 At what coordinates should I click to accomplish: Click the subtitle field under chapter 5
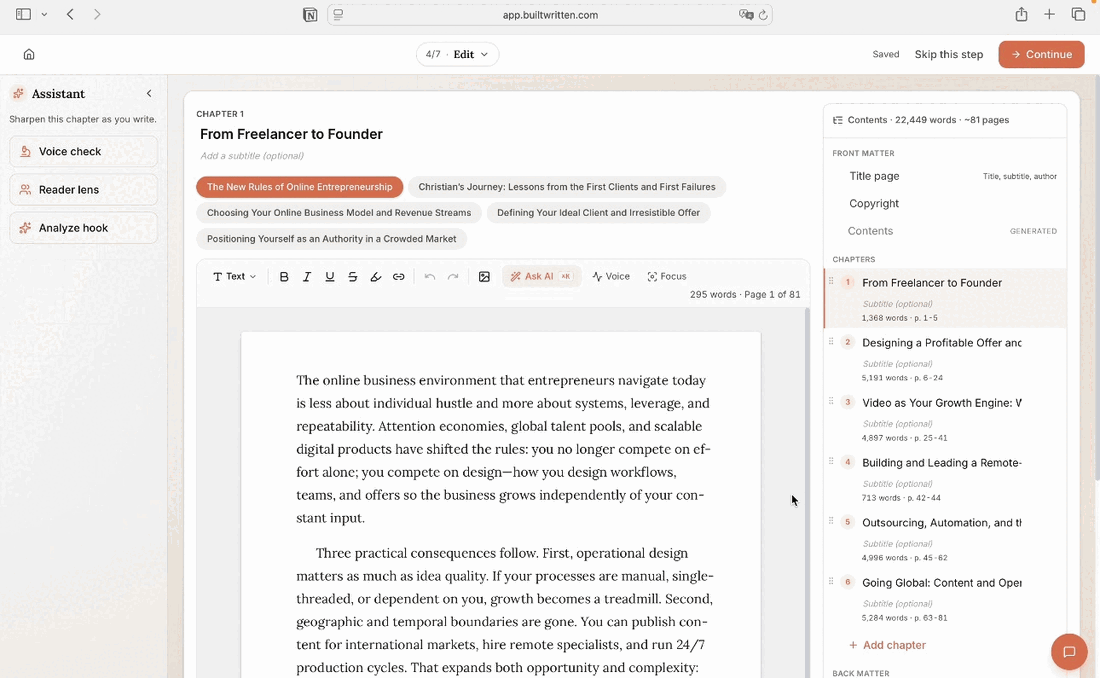[897, 543]
